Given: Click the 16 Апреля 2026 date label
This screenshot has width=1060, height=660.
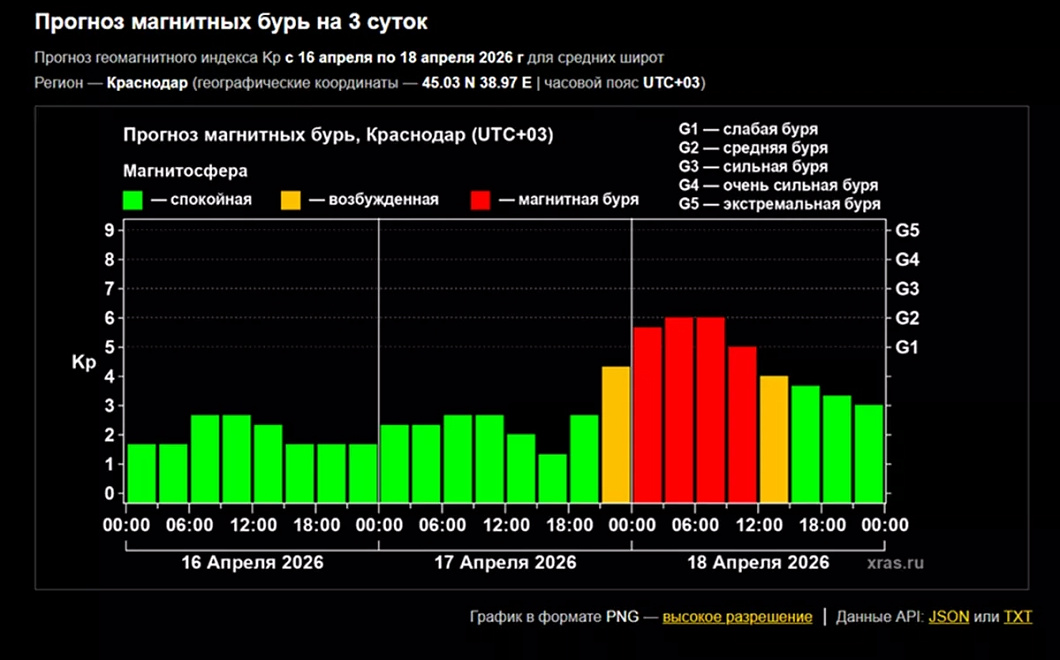Looking at the screenshot, I should coord(252,563).
